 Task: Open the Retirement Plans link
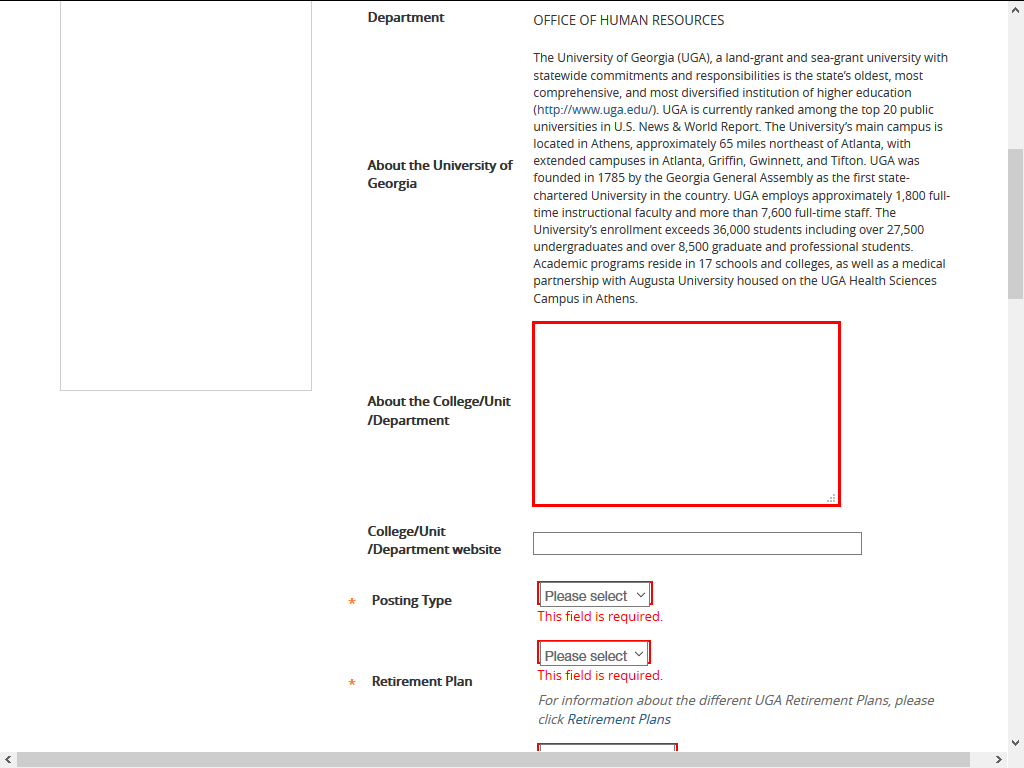point(619,719)
